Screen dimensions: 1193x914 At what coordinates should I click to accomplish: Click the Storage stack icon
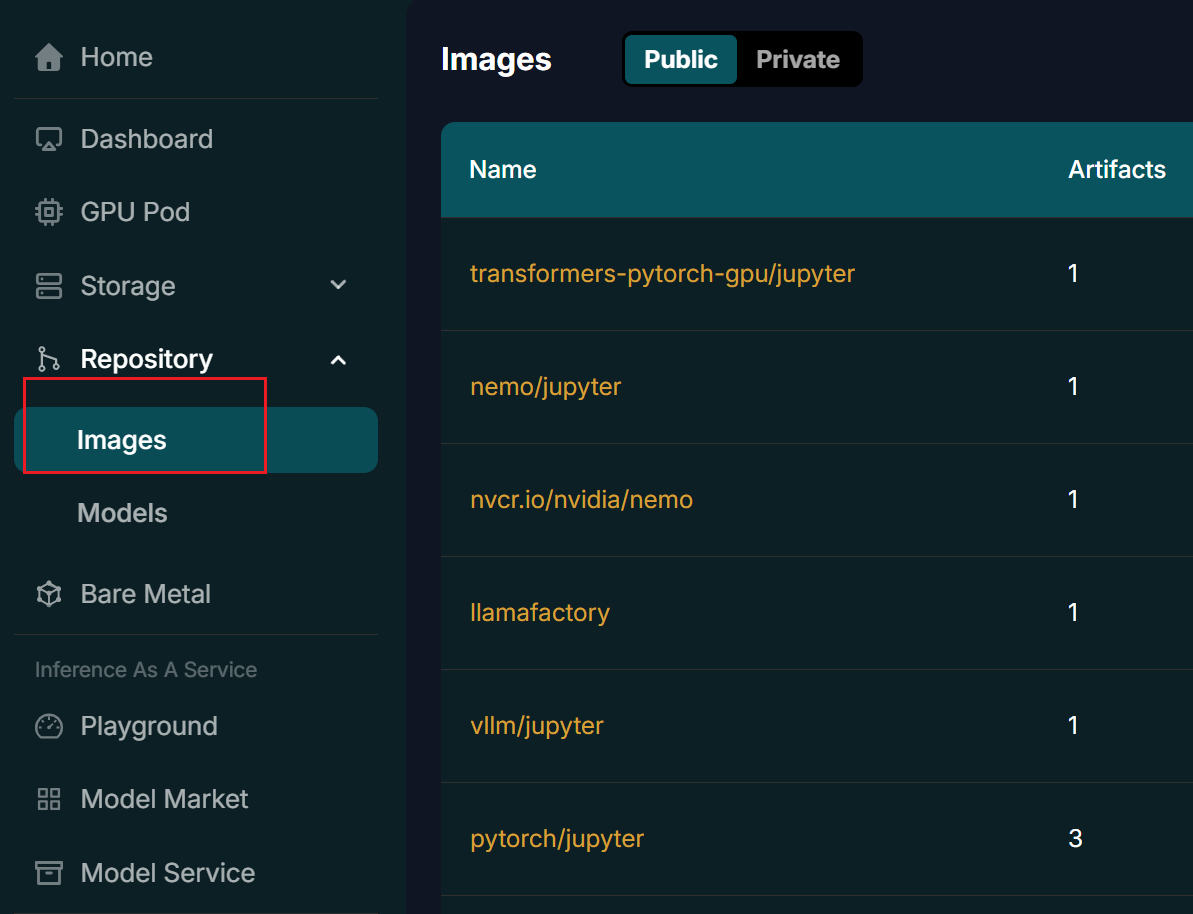coord(48,285)
